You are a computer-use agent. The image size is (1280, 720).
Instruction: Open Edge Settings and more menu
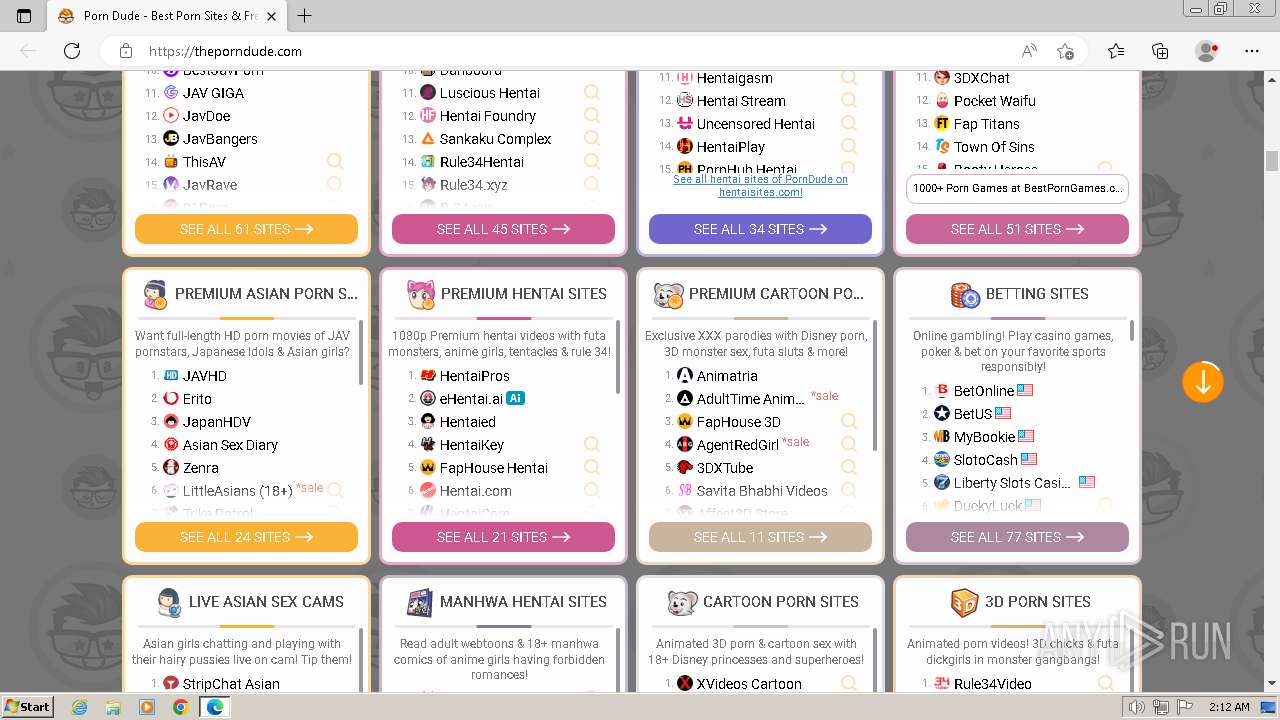point(1252,51)
